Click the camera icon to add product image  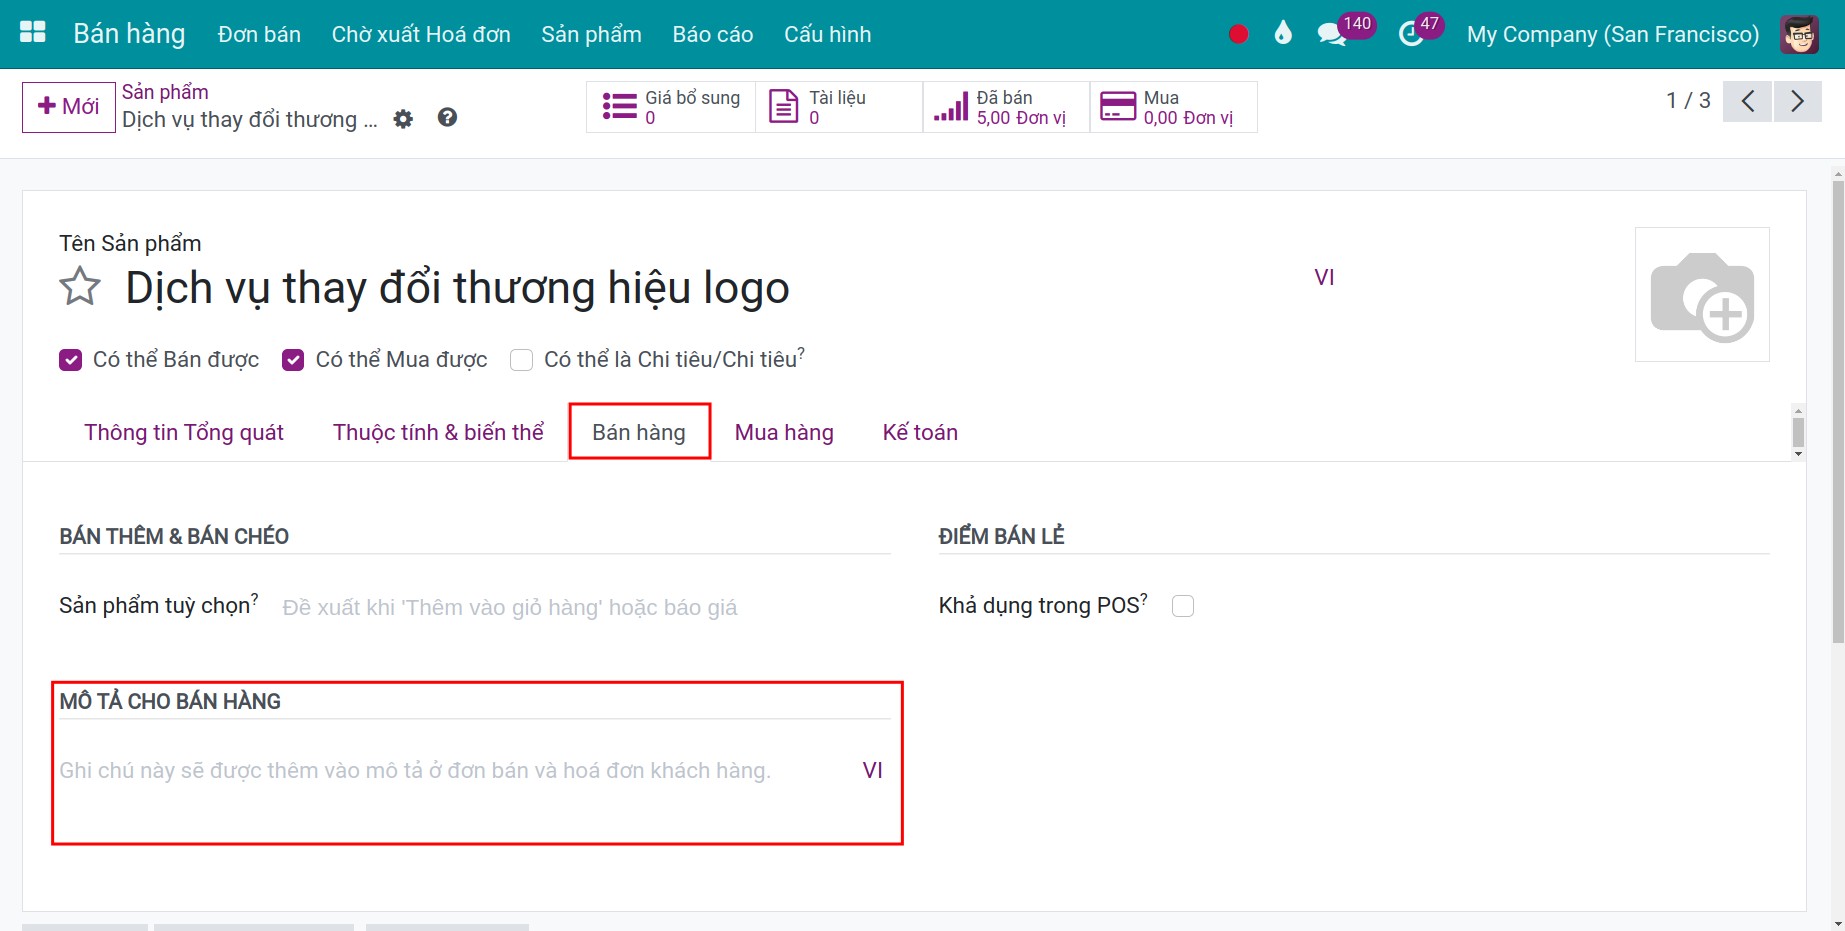point(1703,294)
